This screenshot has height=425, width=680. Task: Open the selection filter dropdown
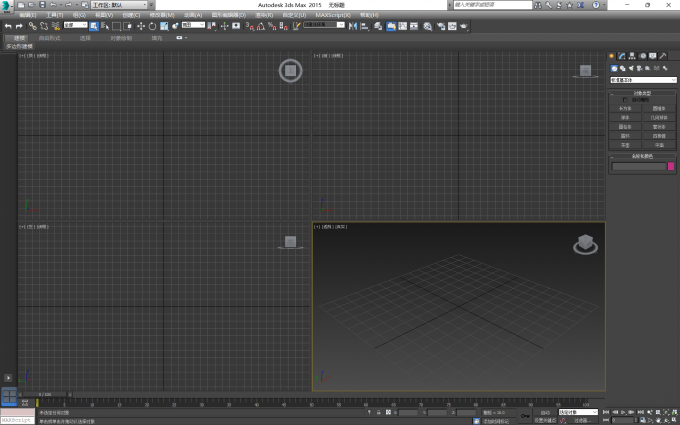click(x=75, y=25)
